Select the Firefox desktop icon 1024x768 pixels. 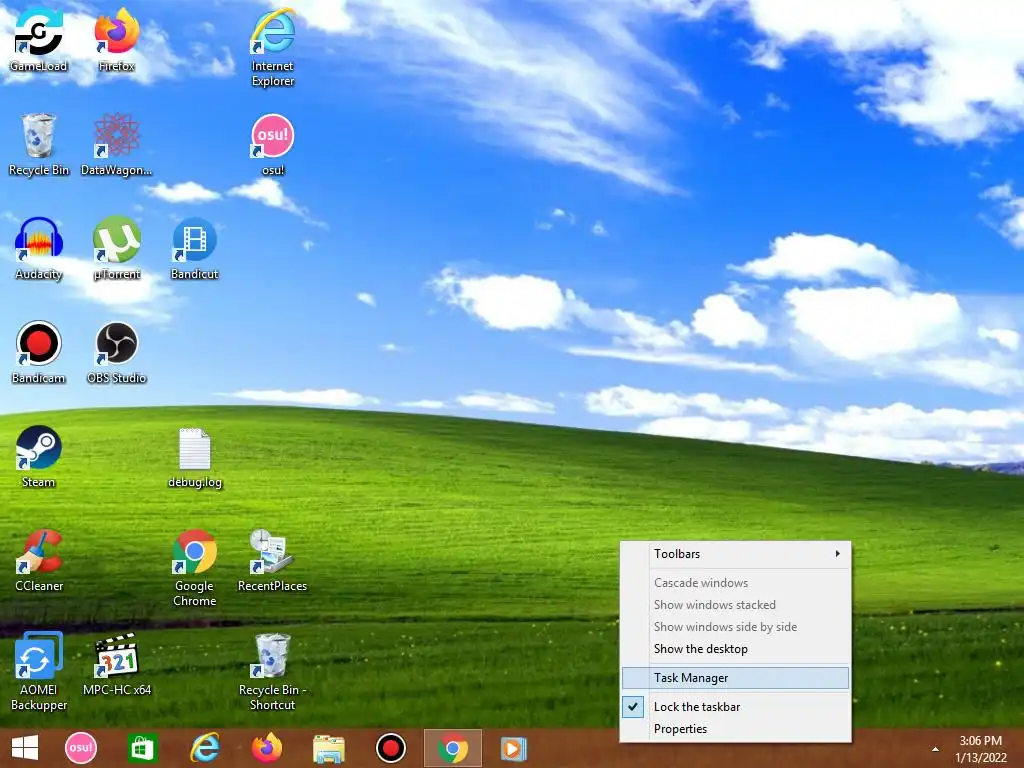point(116,39)
